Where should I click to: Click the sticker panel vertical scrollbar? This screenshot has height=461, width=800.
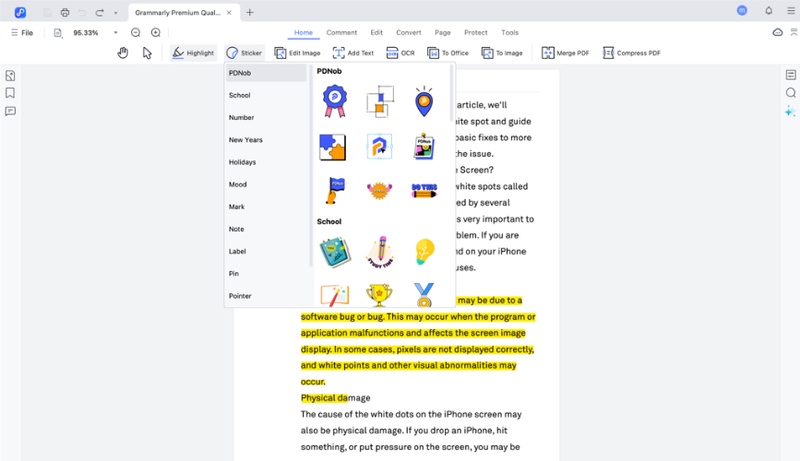click(451, 94)
